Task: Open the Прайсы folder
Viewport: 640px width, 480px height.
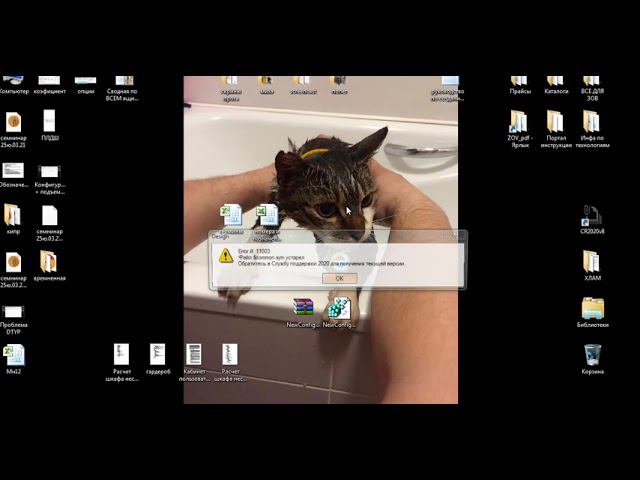Action: coord(520,85)
